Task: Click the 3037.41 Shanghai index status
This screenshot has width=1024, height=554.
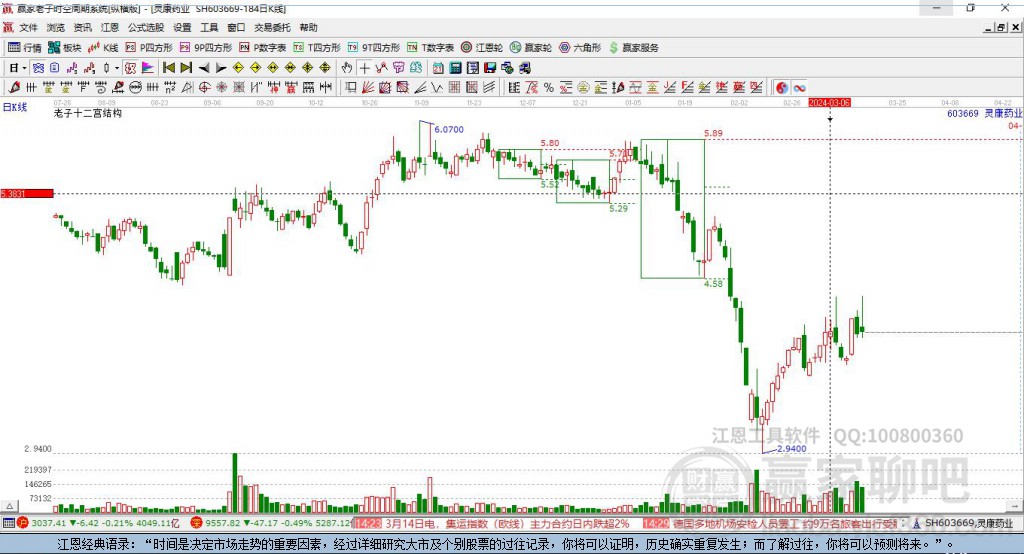Action: (48, 523)
